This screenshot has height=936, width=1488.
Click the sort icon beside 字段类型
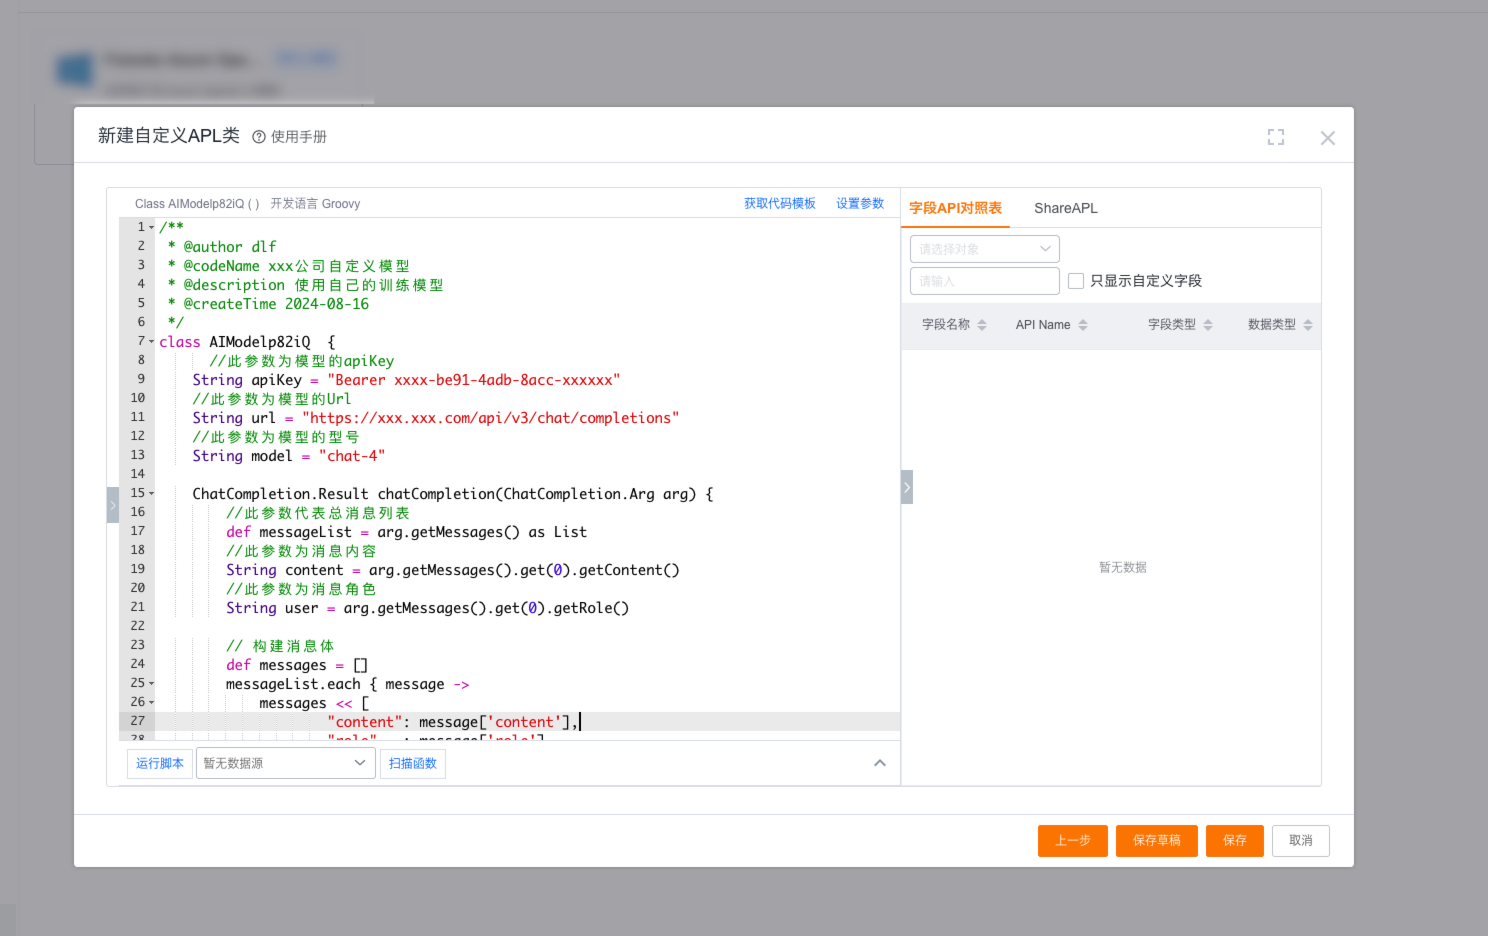(x=1208, y=325)
